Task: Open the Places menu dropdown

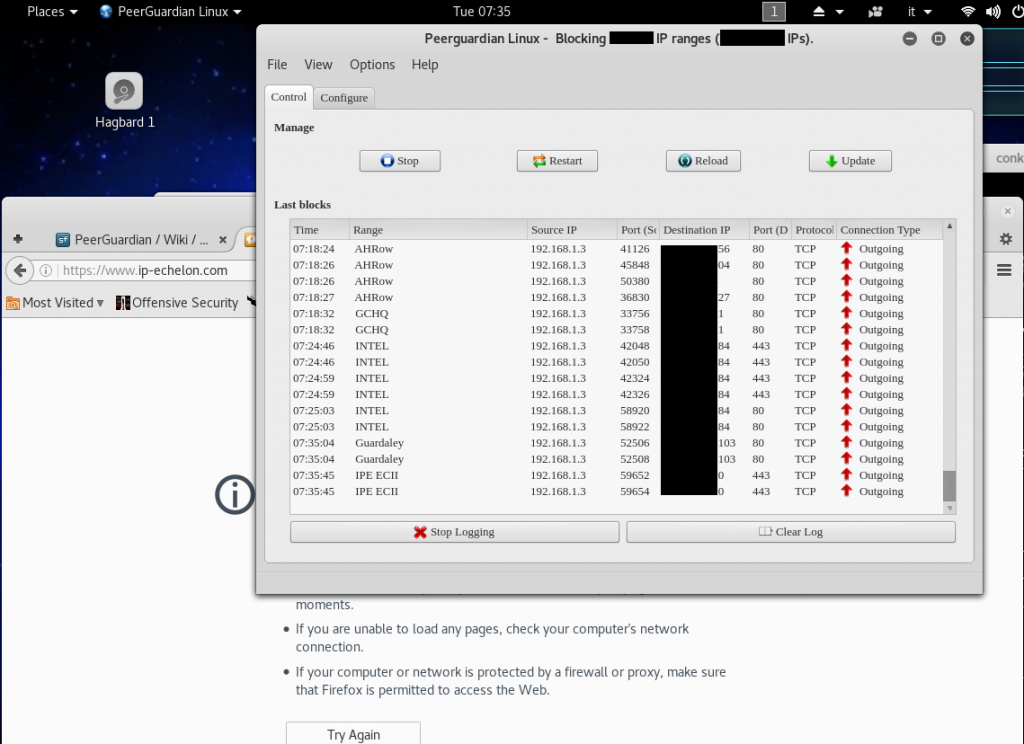Action: [52, 12]
